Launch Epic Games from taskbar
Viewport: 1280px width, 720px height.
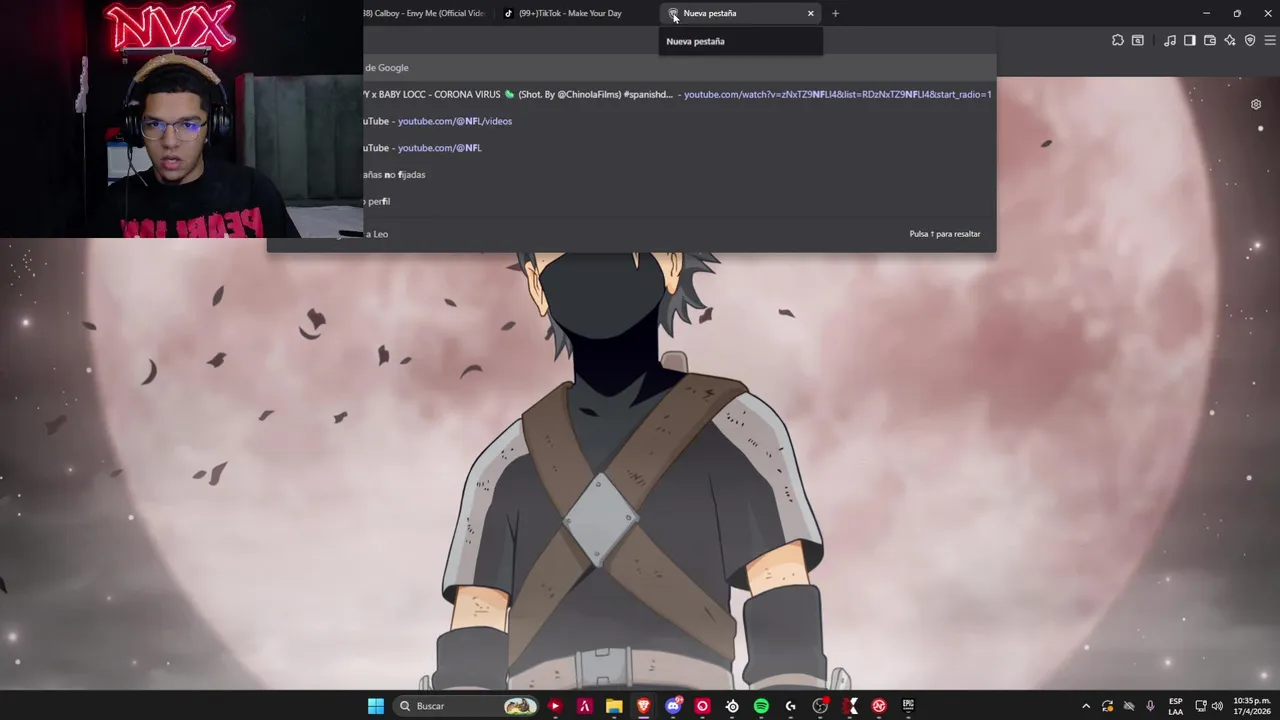[908, 706]
